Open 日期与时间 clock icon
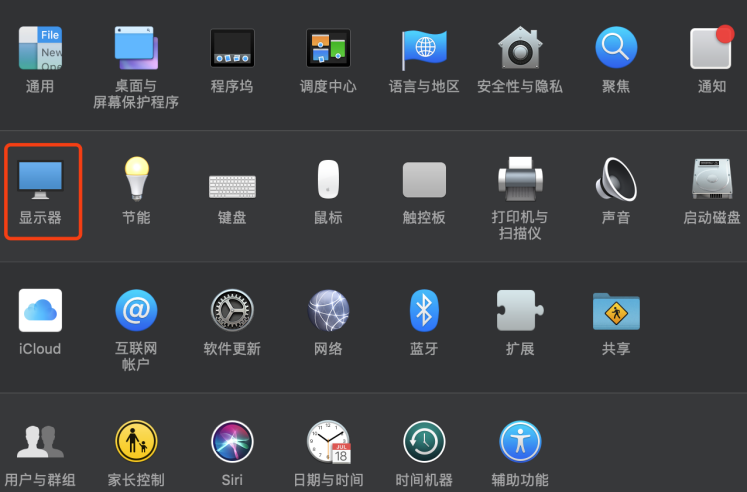 pyautogui.click(x=329, y=442)
